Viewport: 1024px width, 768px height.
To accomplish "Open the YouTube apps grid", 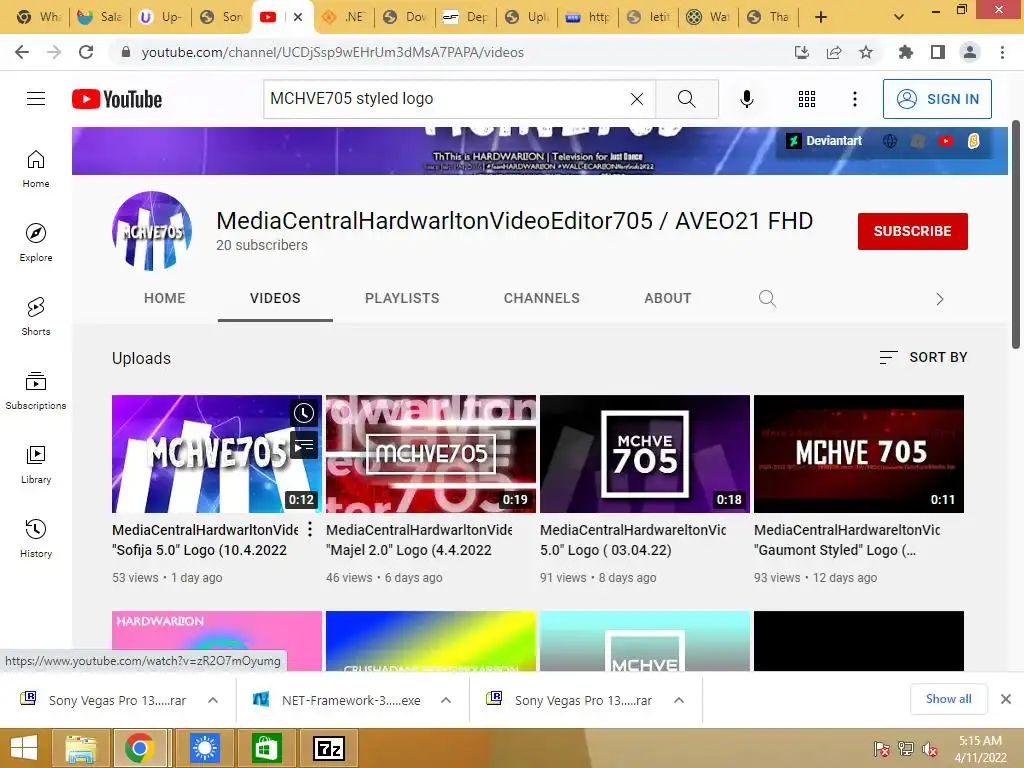I will tap(807, 99).
